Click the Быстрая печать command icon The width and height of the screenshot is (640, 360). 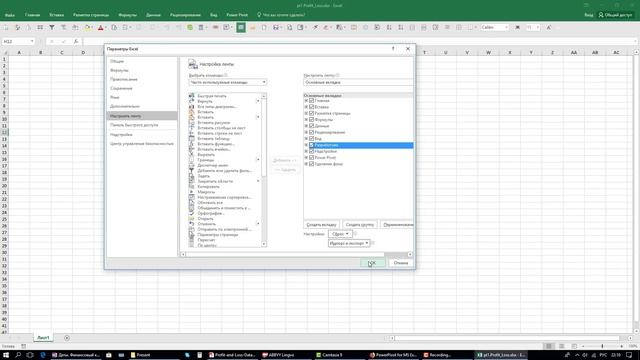pos(191,96)
